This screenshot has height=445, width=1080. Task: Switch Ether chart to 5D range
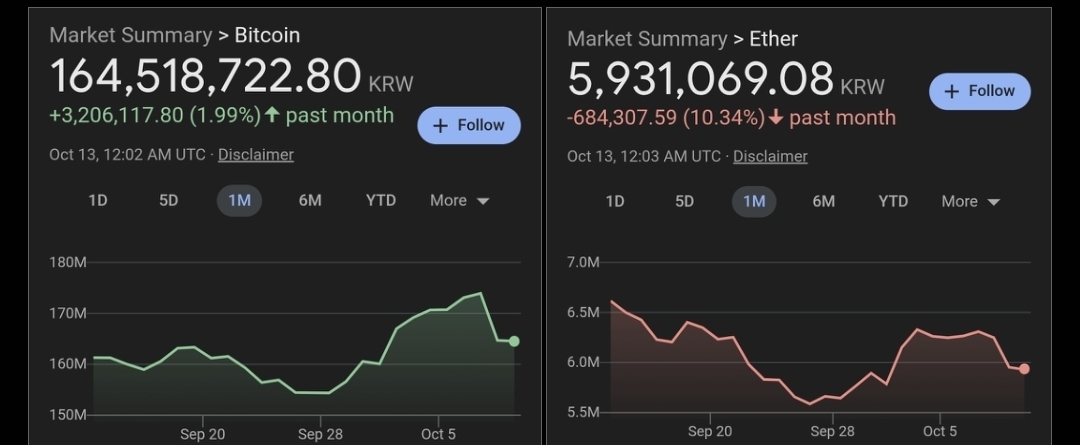684,202
